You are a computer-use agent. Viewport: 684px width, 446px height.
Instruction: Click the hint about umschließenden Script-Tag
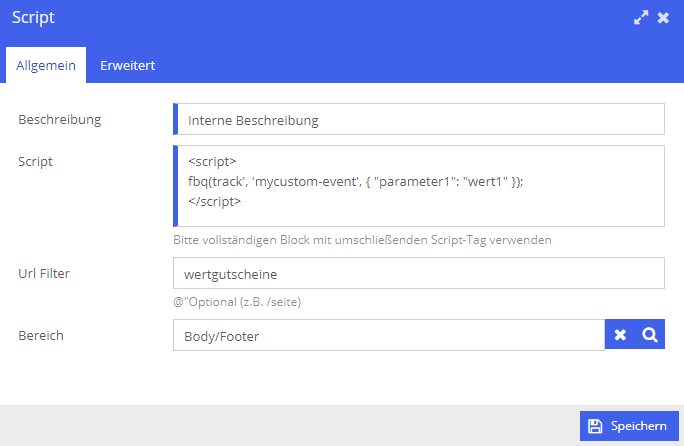tap(362, 240)
